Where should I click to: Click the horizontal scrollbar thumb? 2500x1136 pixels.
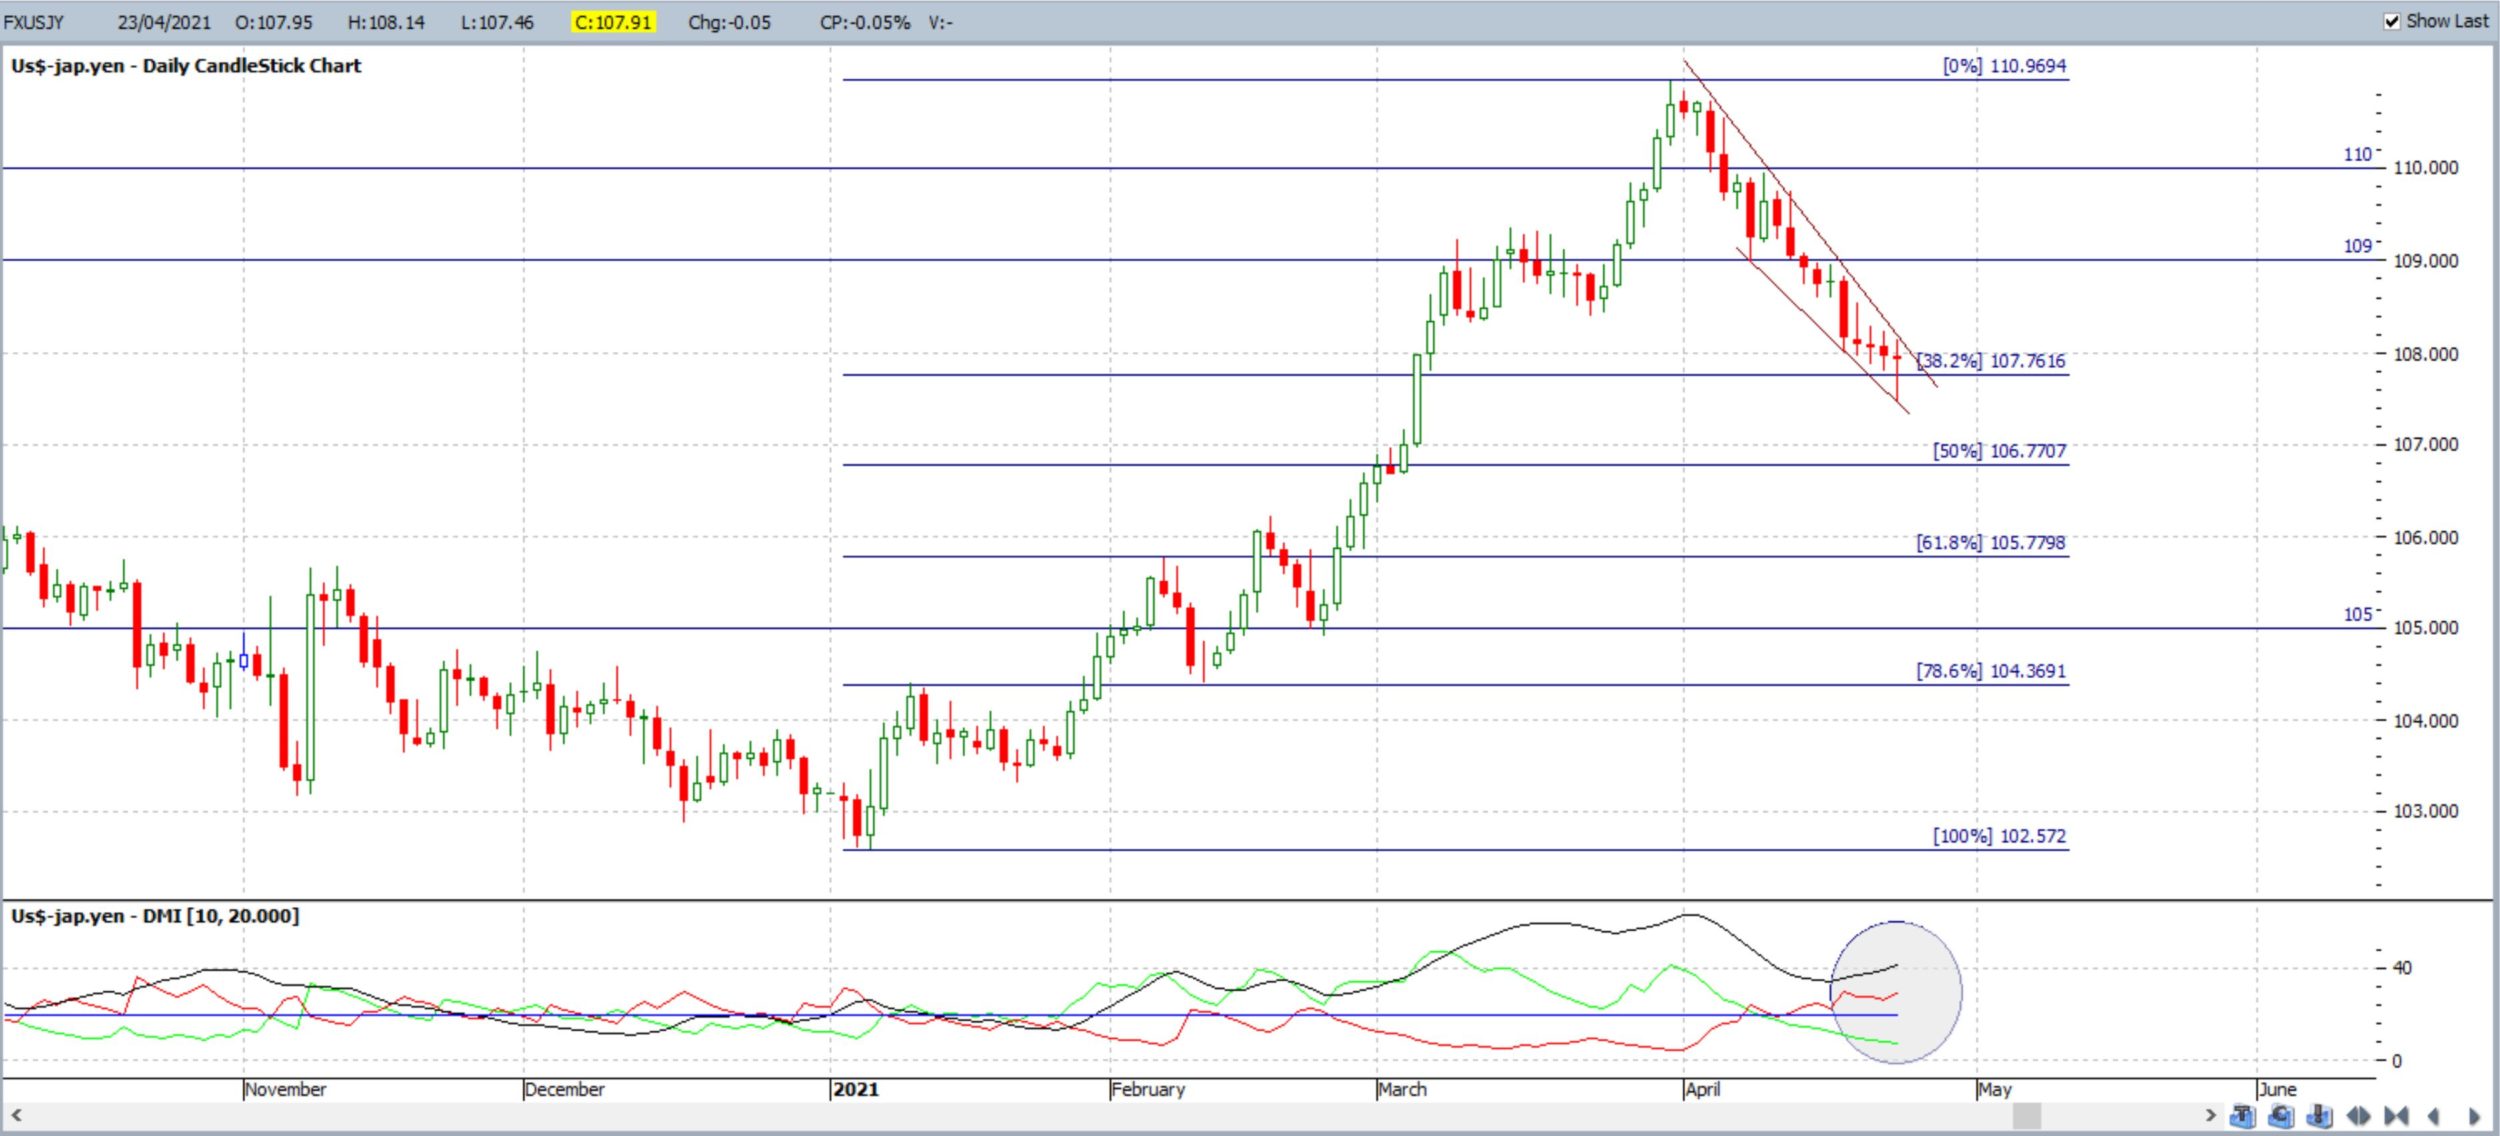(2027, 1115)
